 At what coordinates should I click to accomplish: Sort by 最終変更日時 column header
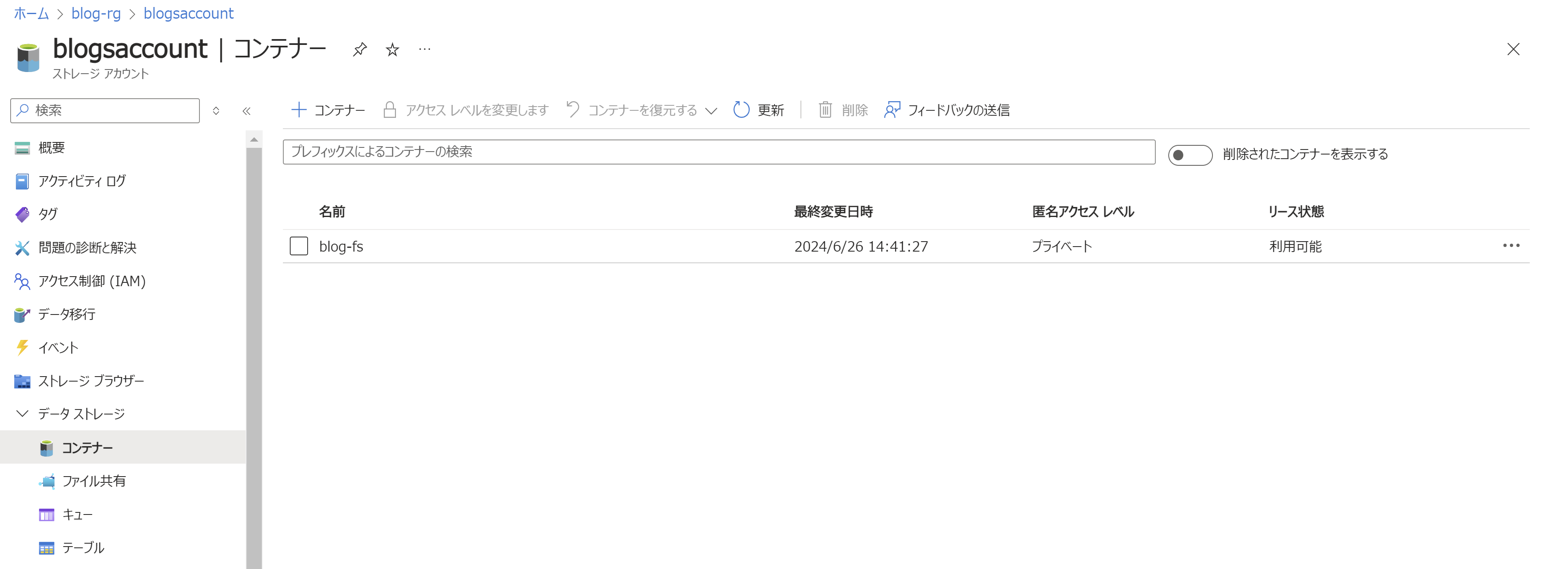833,212
